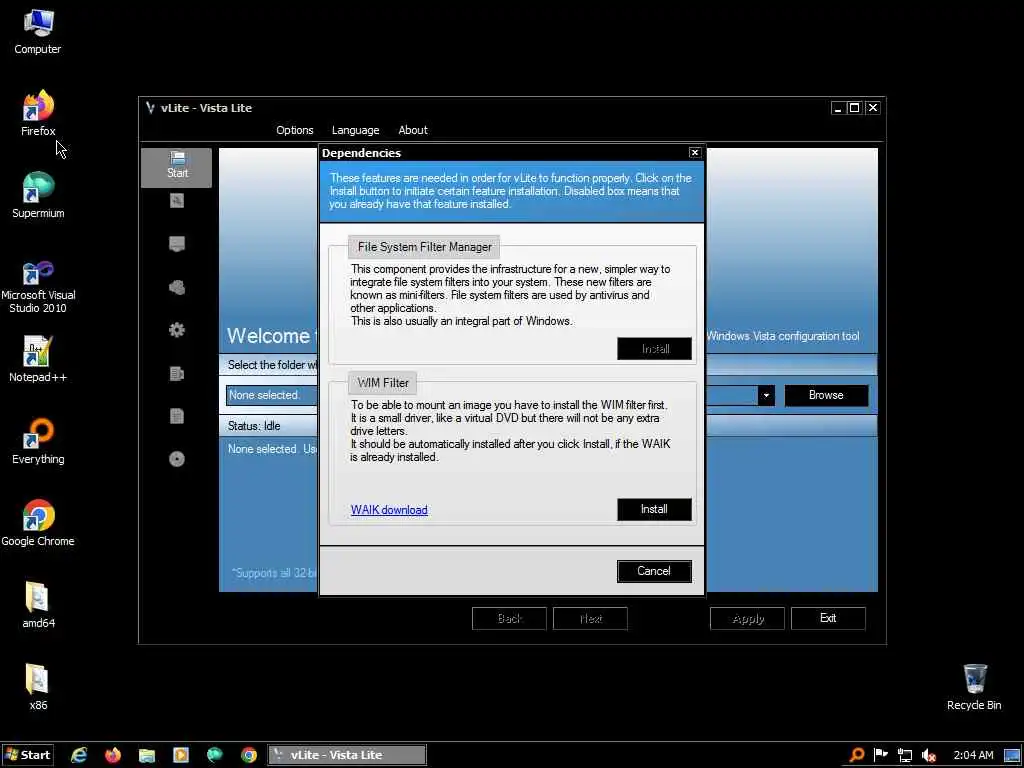Viewport: 1024px width, 768px height.
Task: Launch Chrome from the taskbar
Action: coord(249,755)
